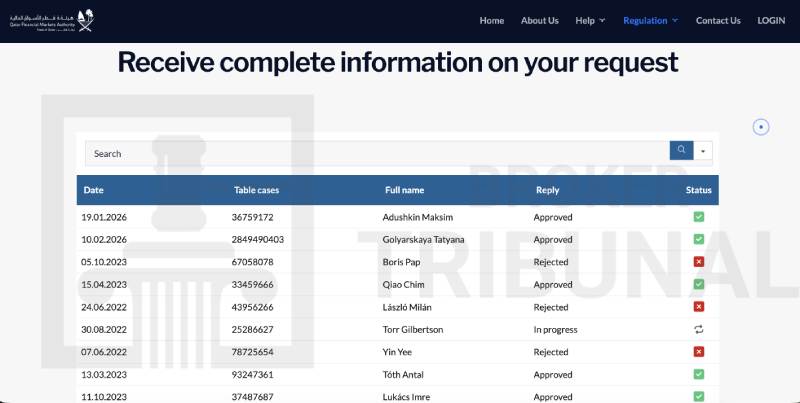Select date cell 19.01.2026
This screenshot has height=403, width=800.
coord(104,217)
